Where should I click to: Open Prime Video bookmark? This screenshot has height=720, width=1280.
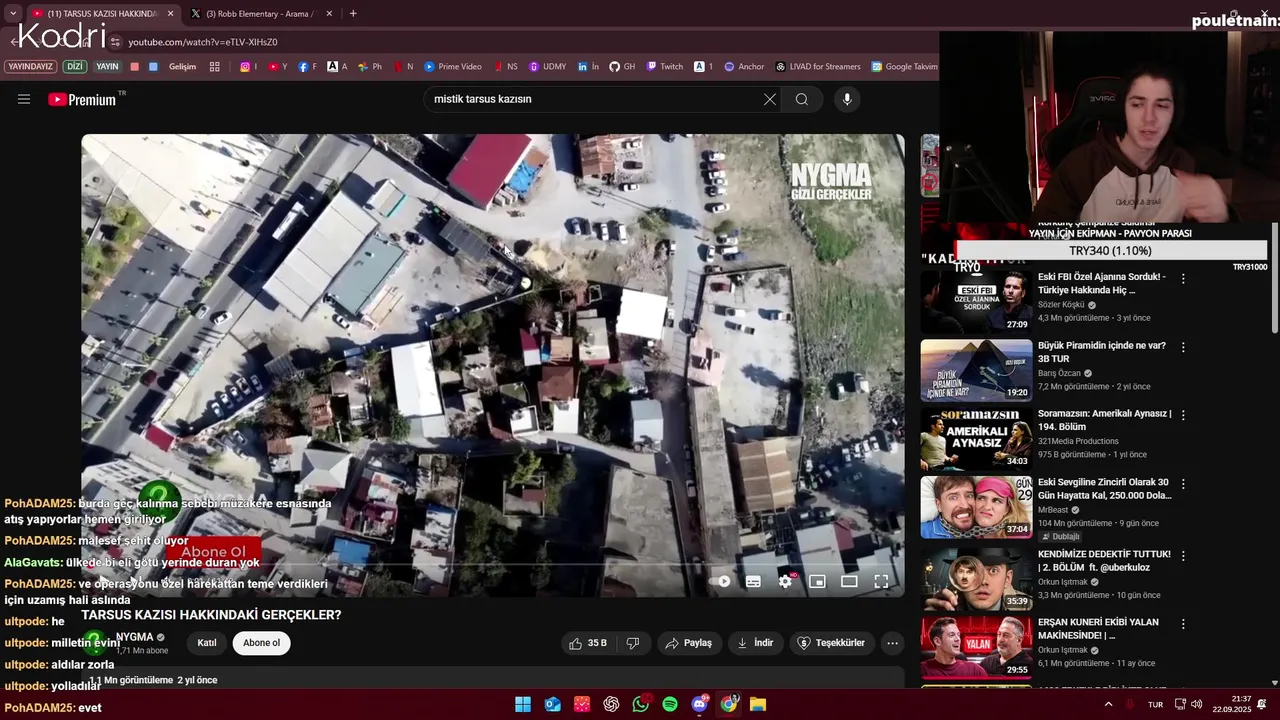tap(452, 67)
